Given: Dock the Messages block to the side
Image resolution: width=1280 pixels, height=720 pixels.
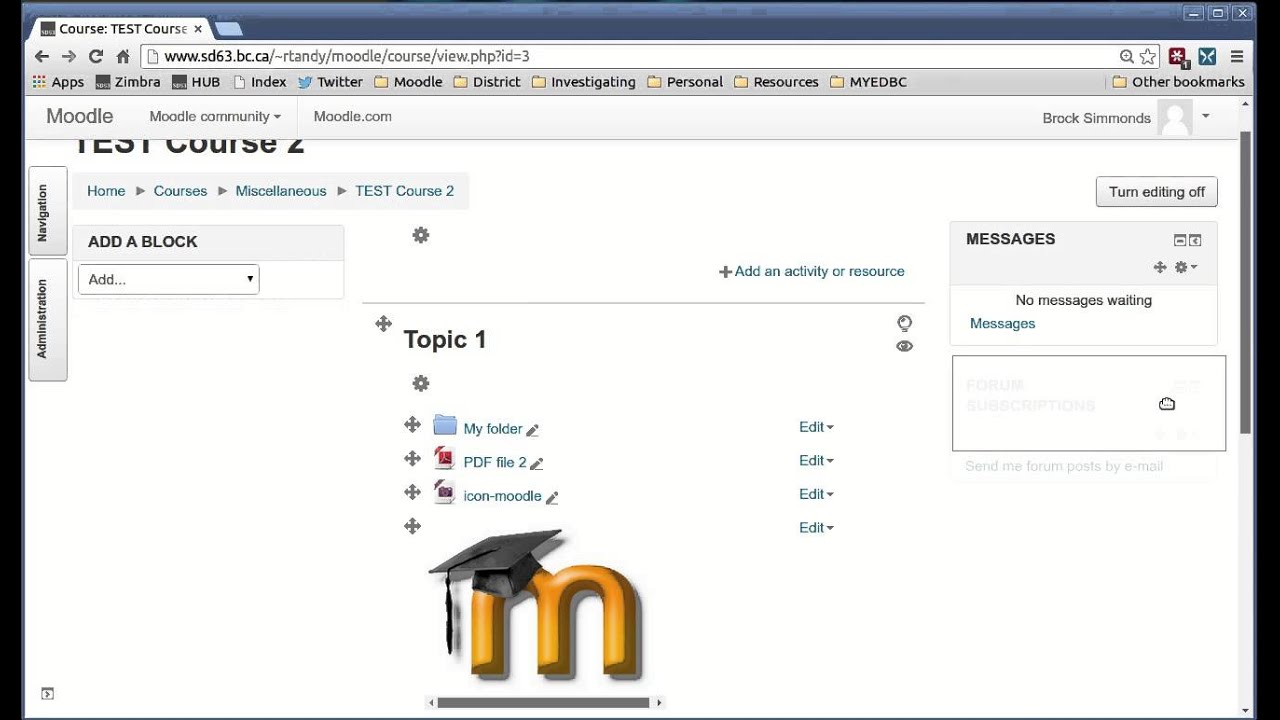Looking at the screenshot, I should click(x=1195, y=240).
